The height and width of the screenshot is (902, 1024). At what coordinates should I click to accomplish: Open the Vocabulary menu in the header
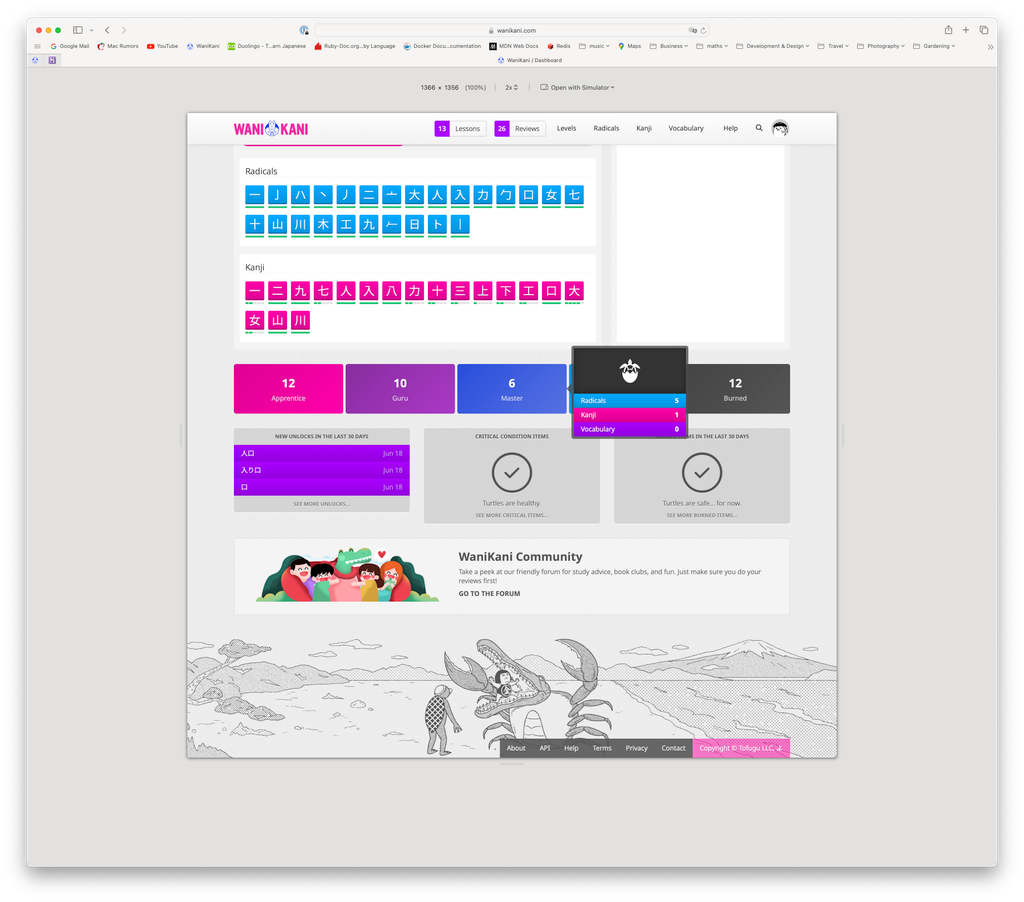[x=686, y=128]
